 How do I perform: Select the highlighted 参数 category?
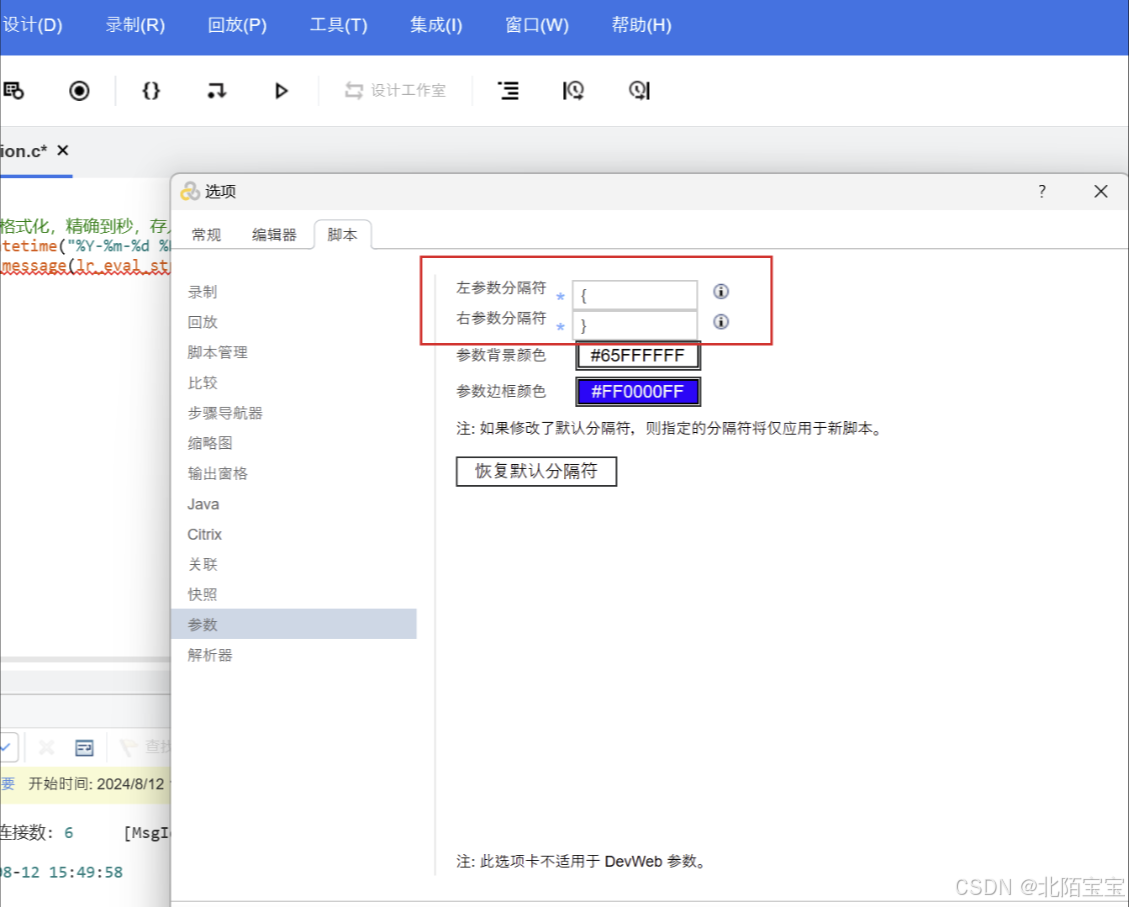point(294,624)
